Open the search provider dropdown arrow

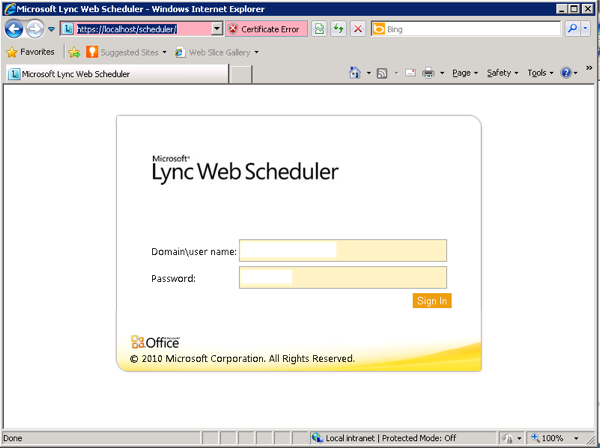585,29
